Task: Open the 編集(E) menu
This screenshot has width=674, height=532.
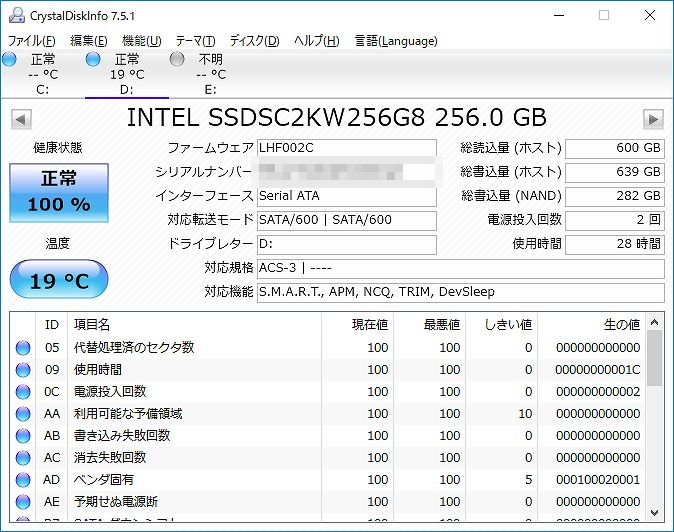Action: click(89, 41)
